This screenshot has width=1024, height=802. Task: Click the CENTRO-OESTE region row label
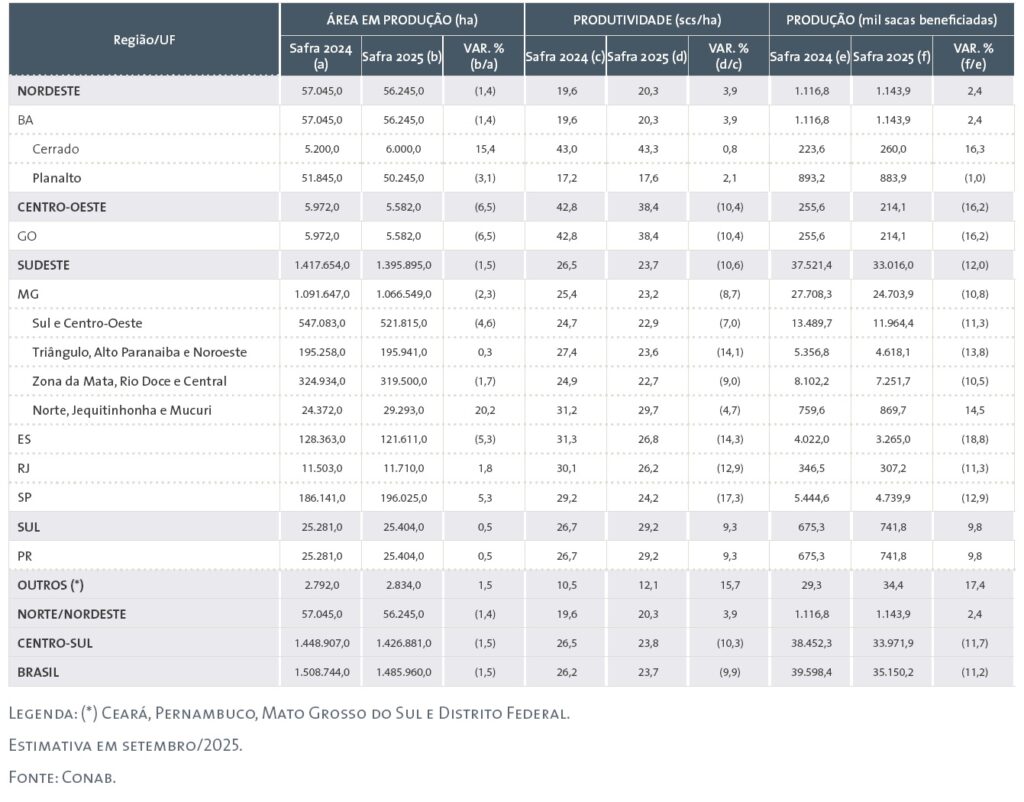[x=62, y=207]
